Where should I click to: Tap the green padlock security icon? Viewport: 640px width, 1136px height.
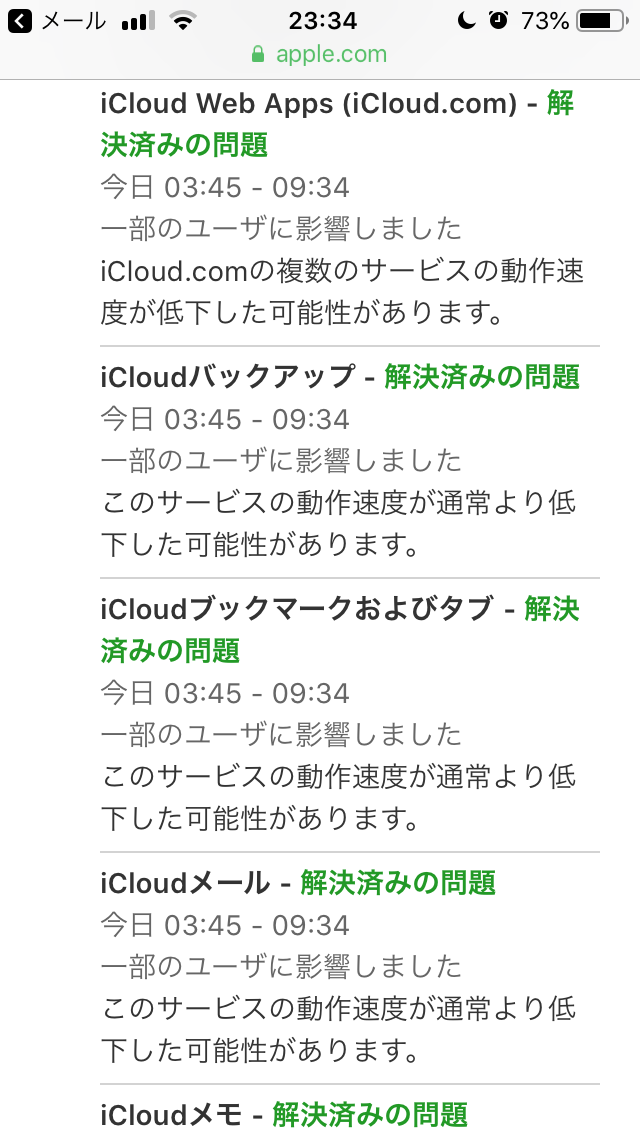coord(259,54)
